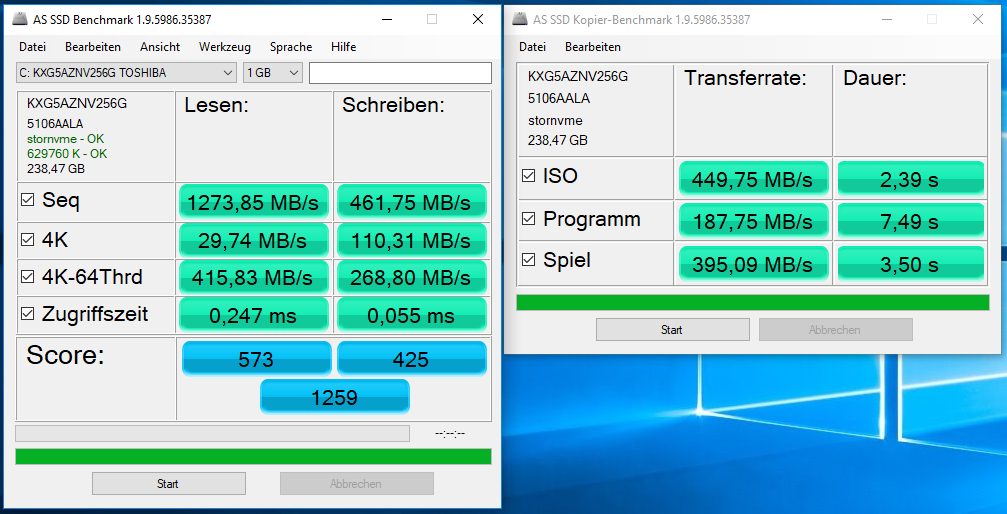This screenshot has height=514, width=1007.
Task: Open the drive selection dropdown (C: KXG5AZNV256G TOSHIBA)
Action: point(127,73)
